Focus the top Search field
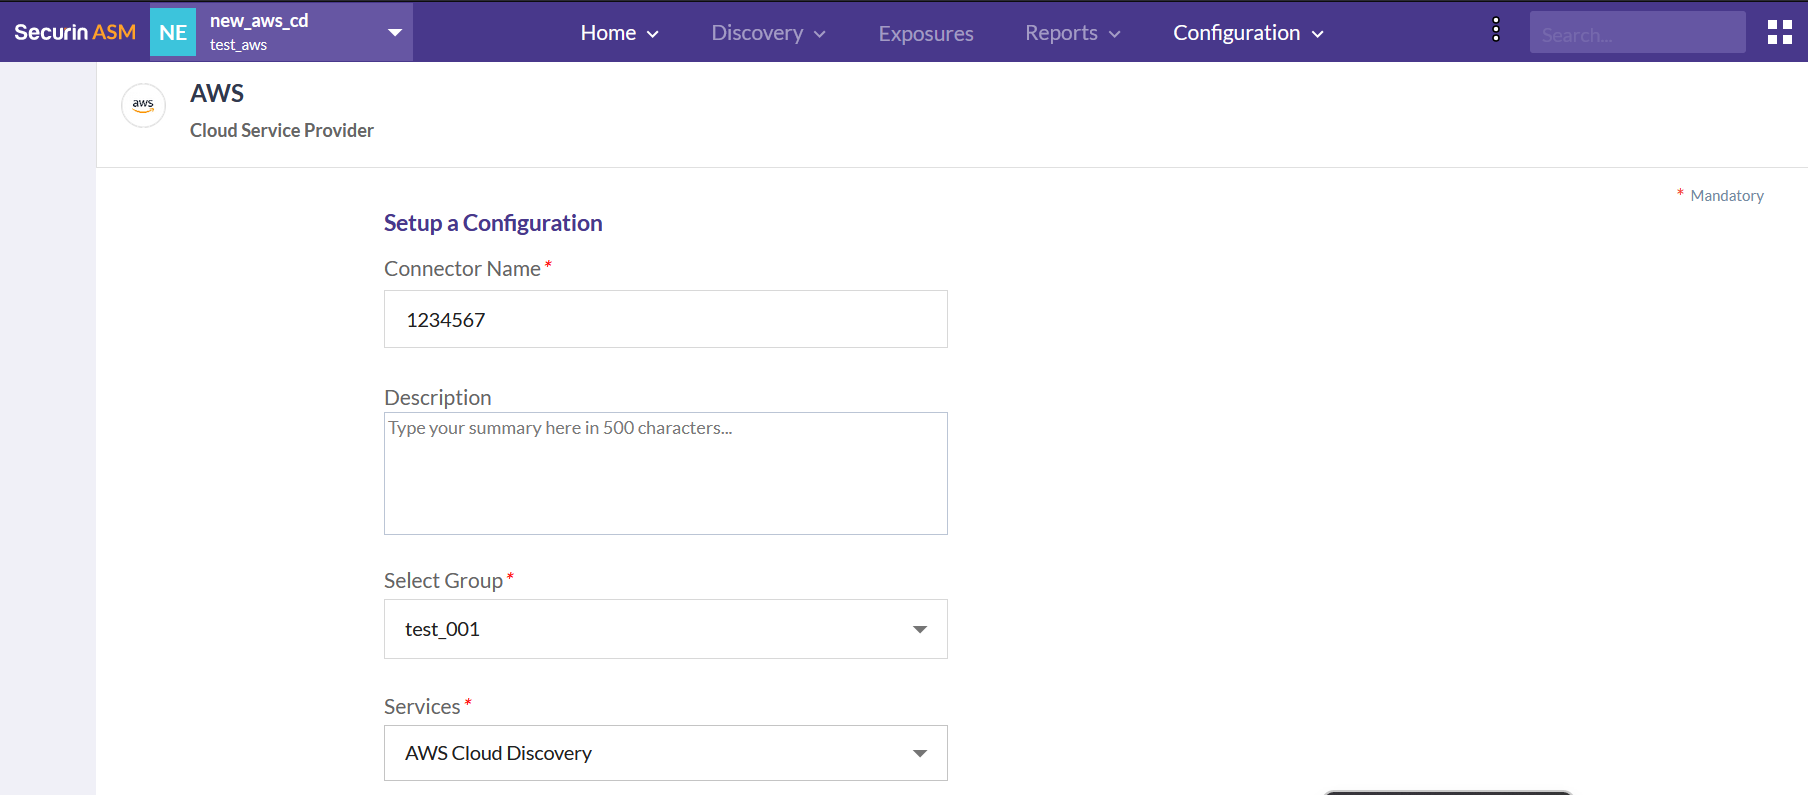The height and width of the screenshot is (795, 1808). click(x=1637, y=33)
